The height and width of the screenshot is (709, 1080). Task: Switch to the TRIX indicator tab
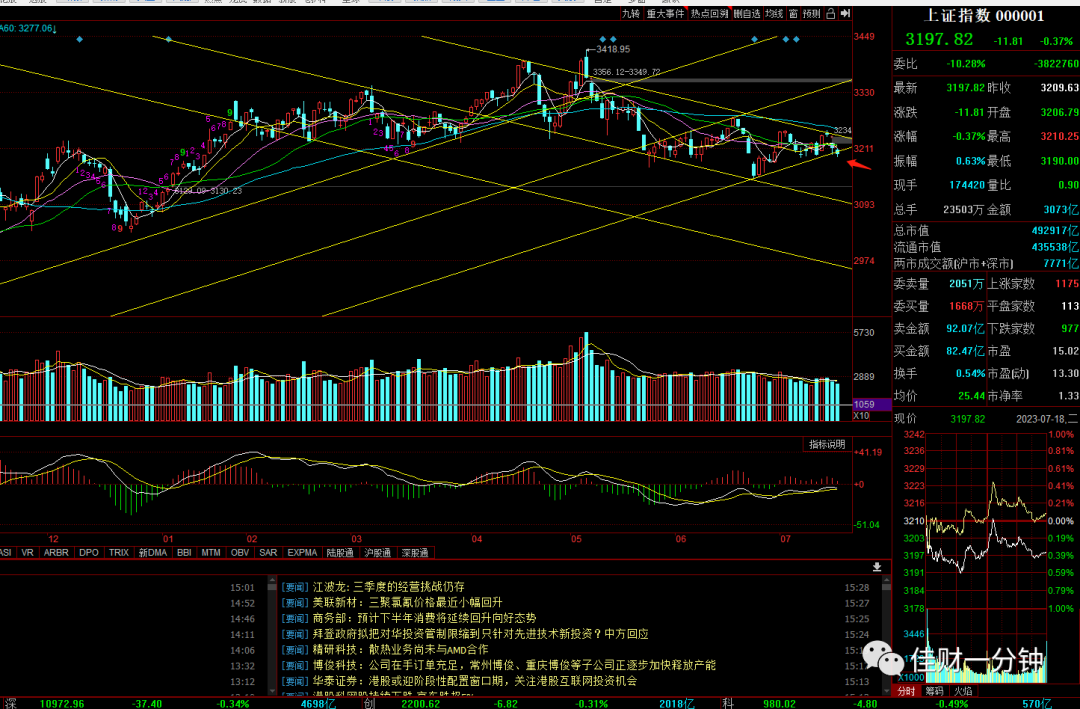click(118, 553)
